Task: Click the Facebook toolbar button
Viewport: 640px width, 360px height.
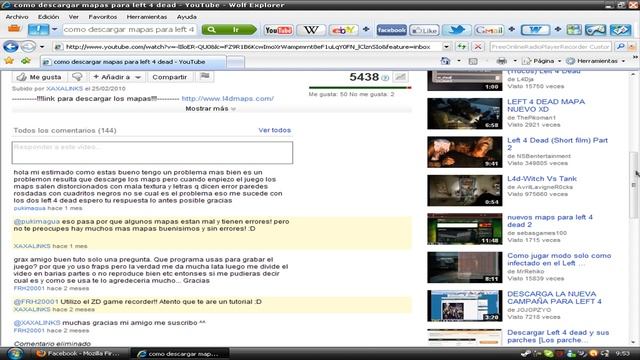Action: pyautogui.click(x=391, y=30)
